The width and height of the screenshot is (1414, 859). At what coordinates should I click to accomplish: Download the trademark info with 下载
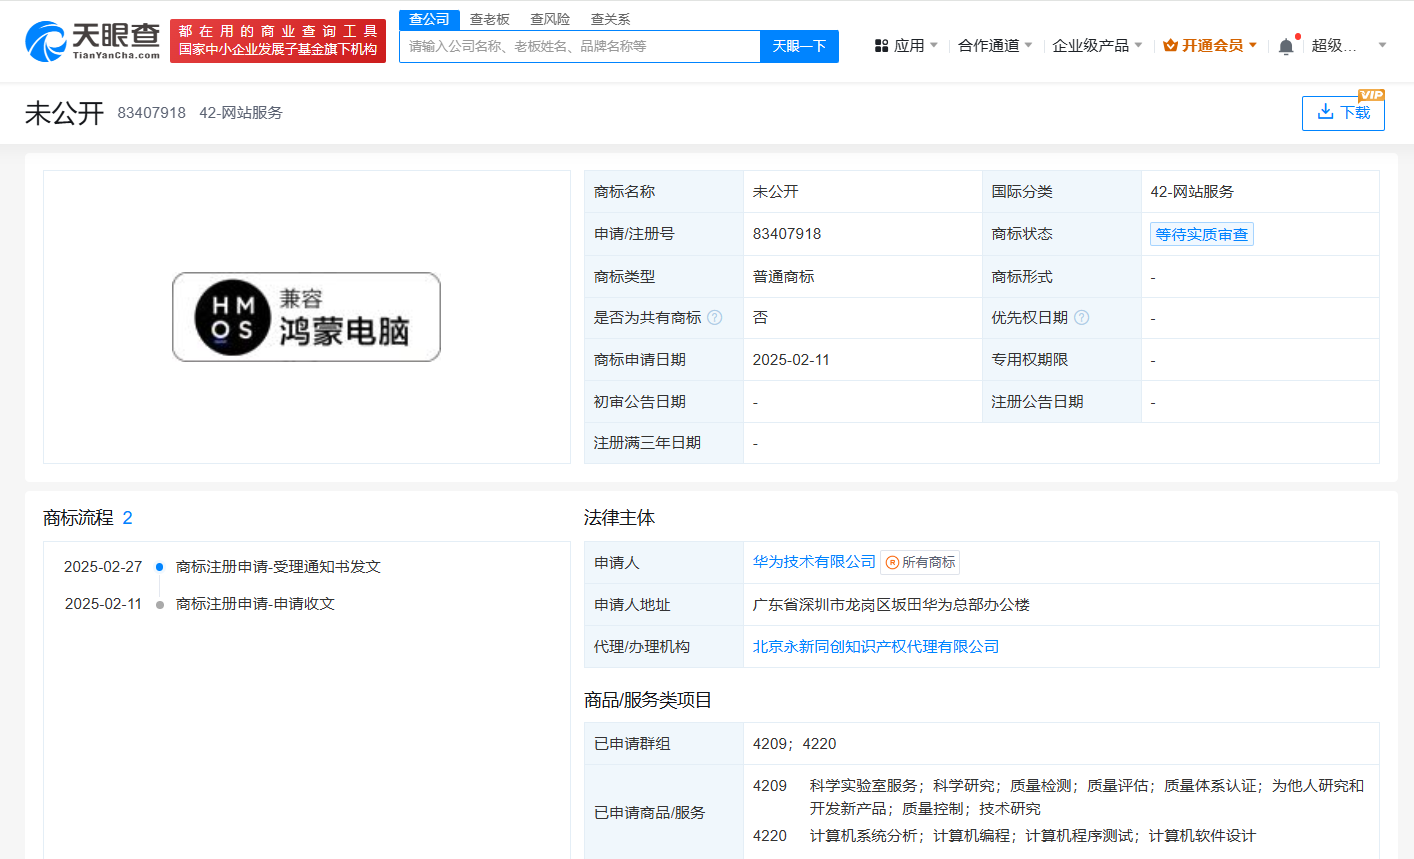[x=1343, y=113]
